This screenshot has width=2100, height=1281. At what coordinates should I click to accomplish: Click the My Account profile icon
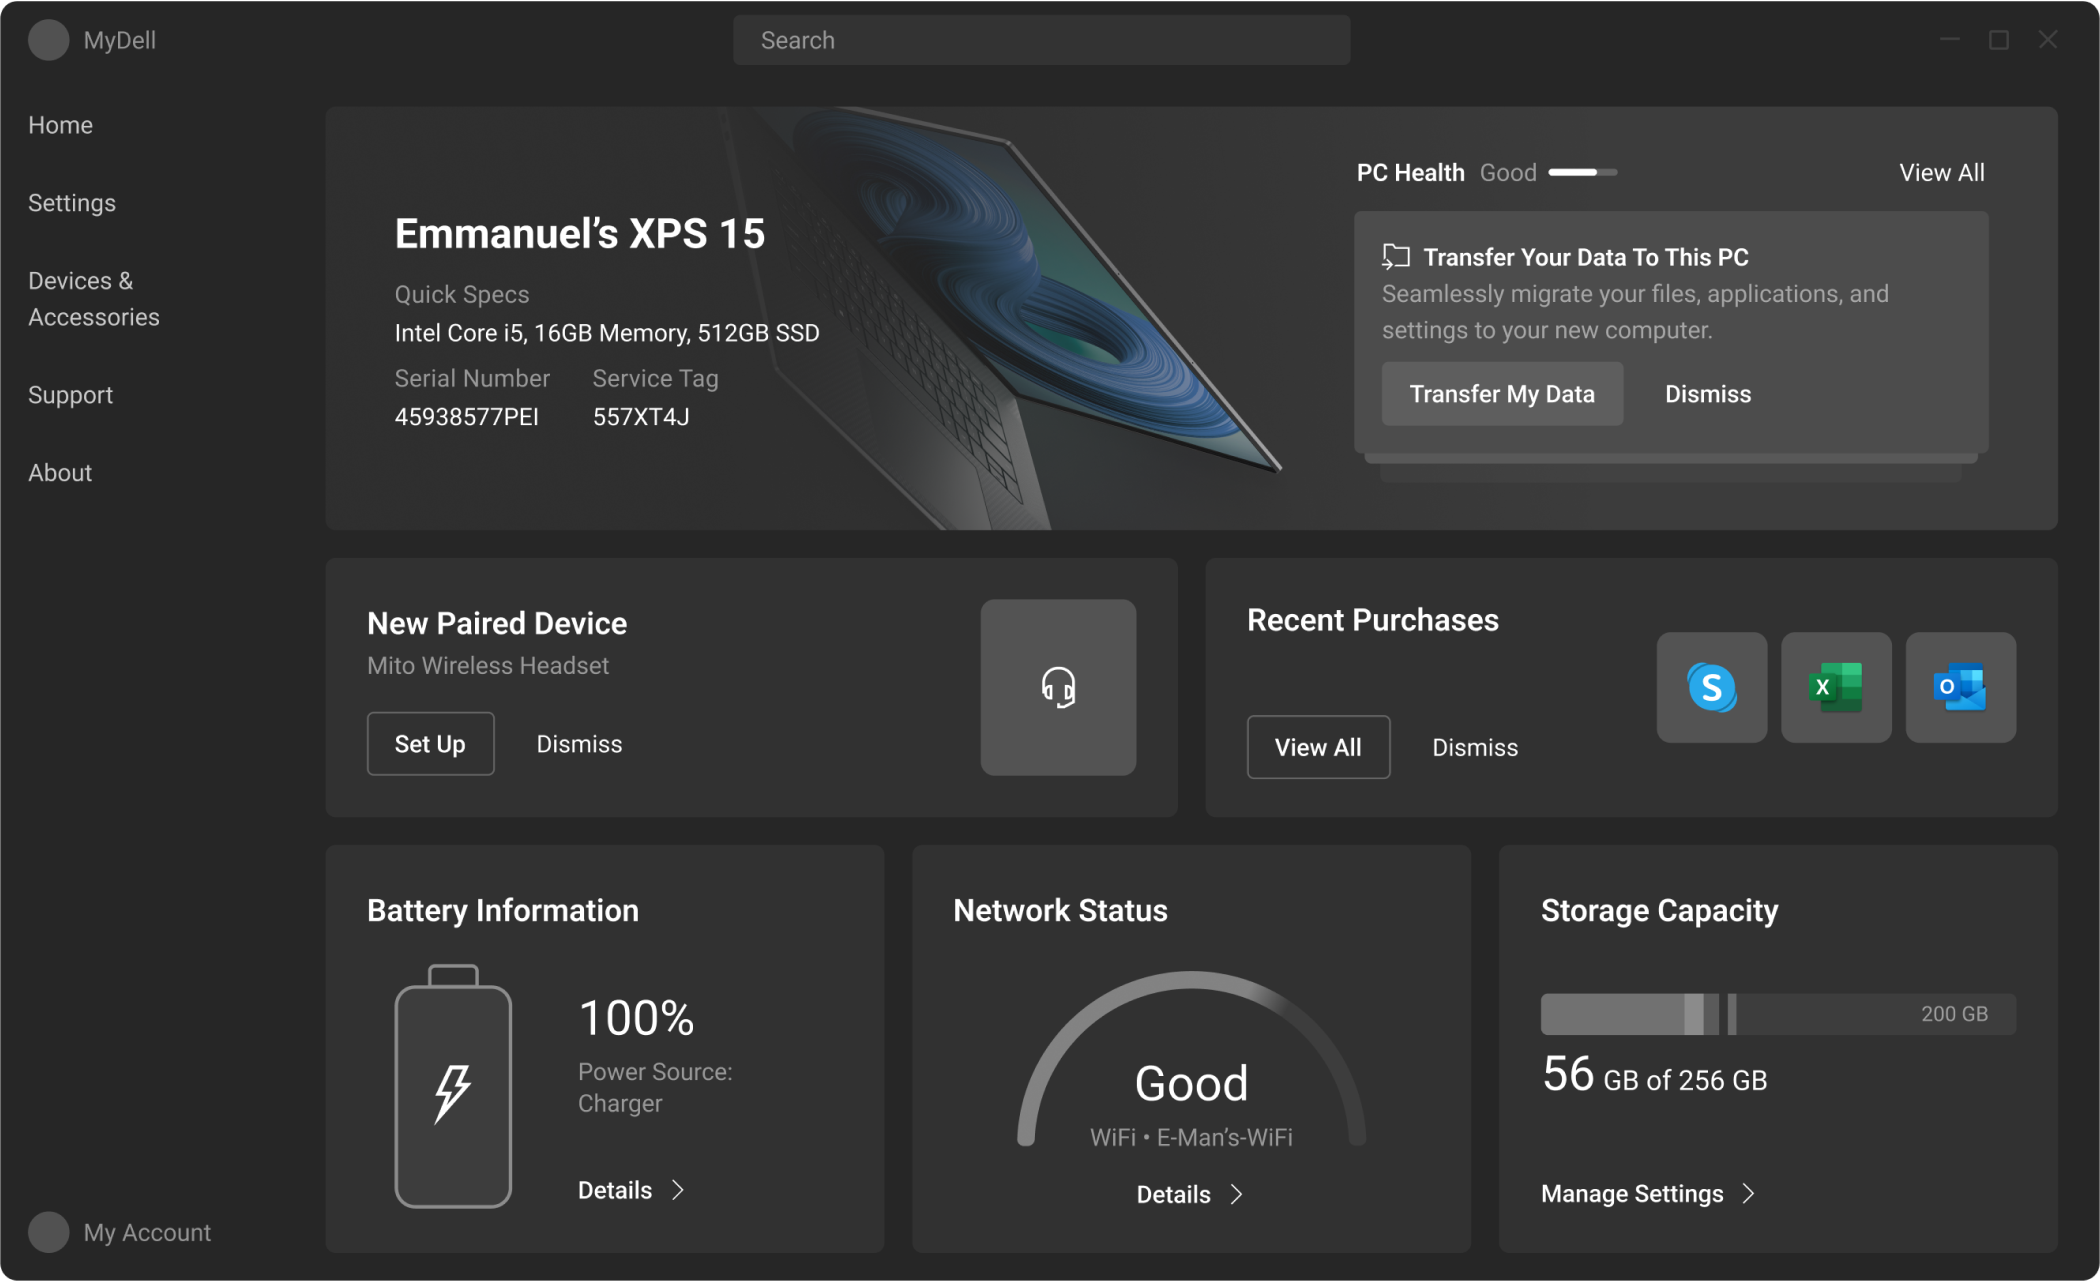click(45, 1233)
